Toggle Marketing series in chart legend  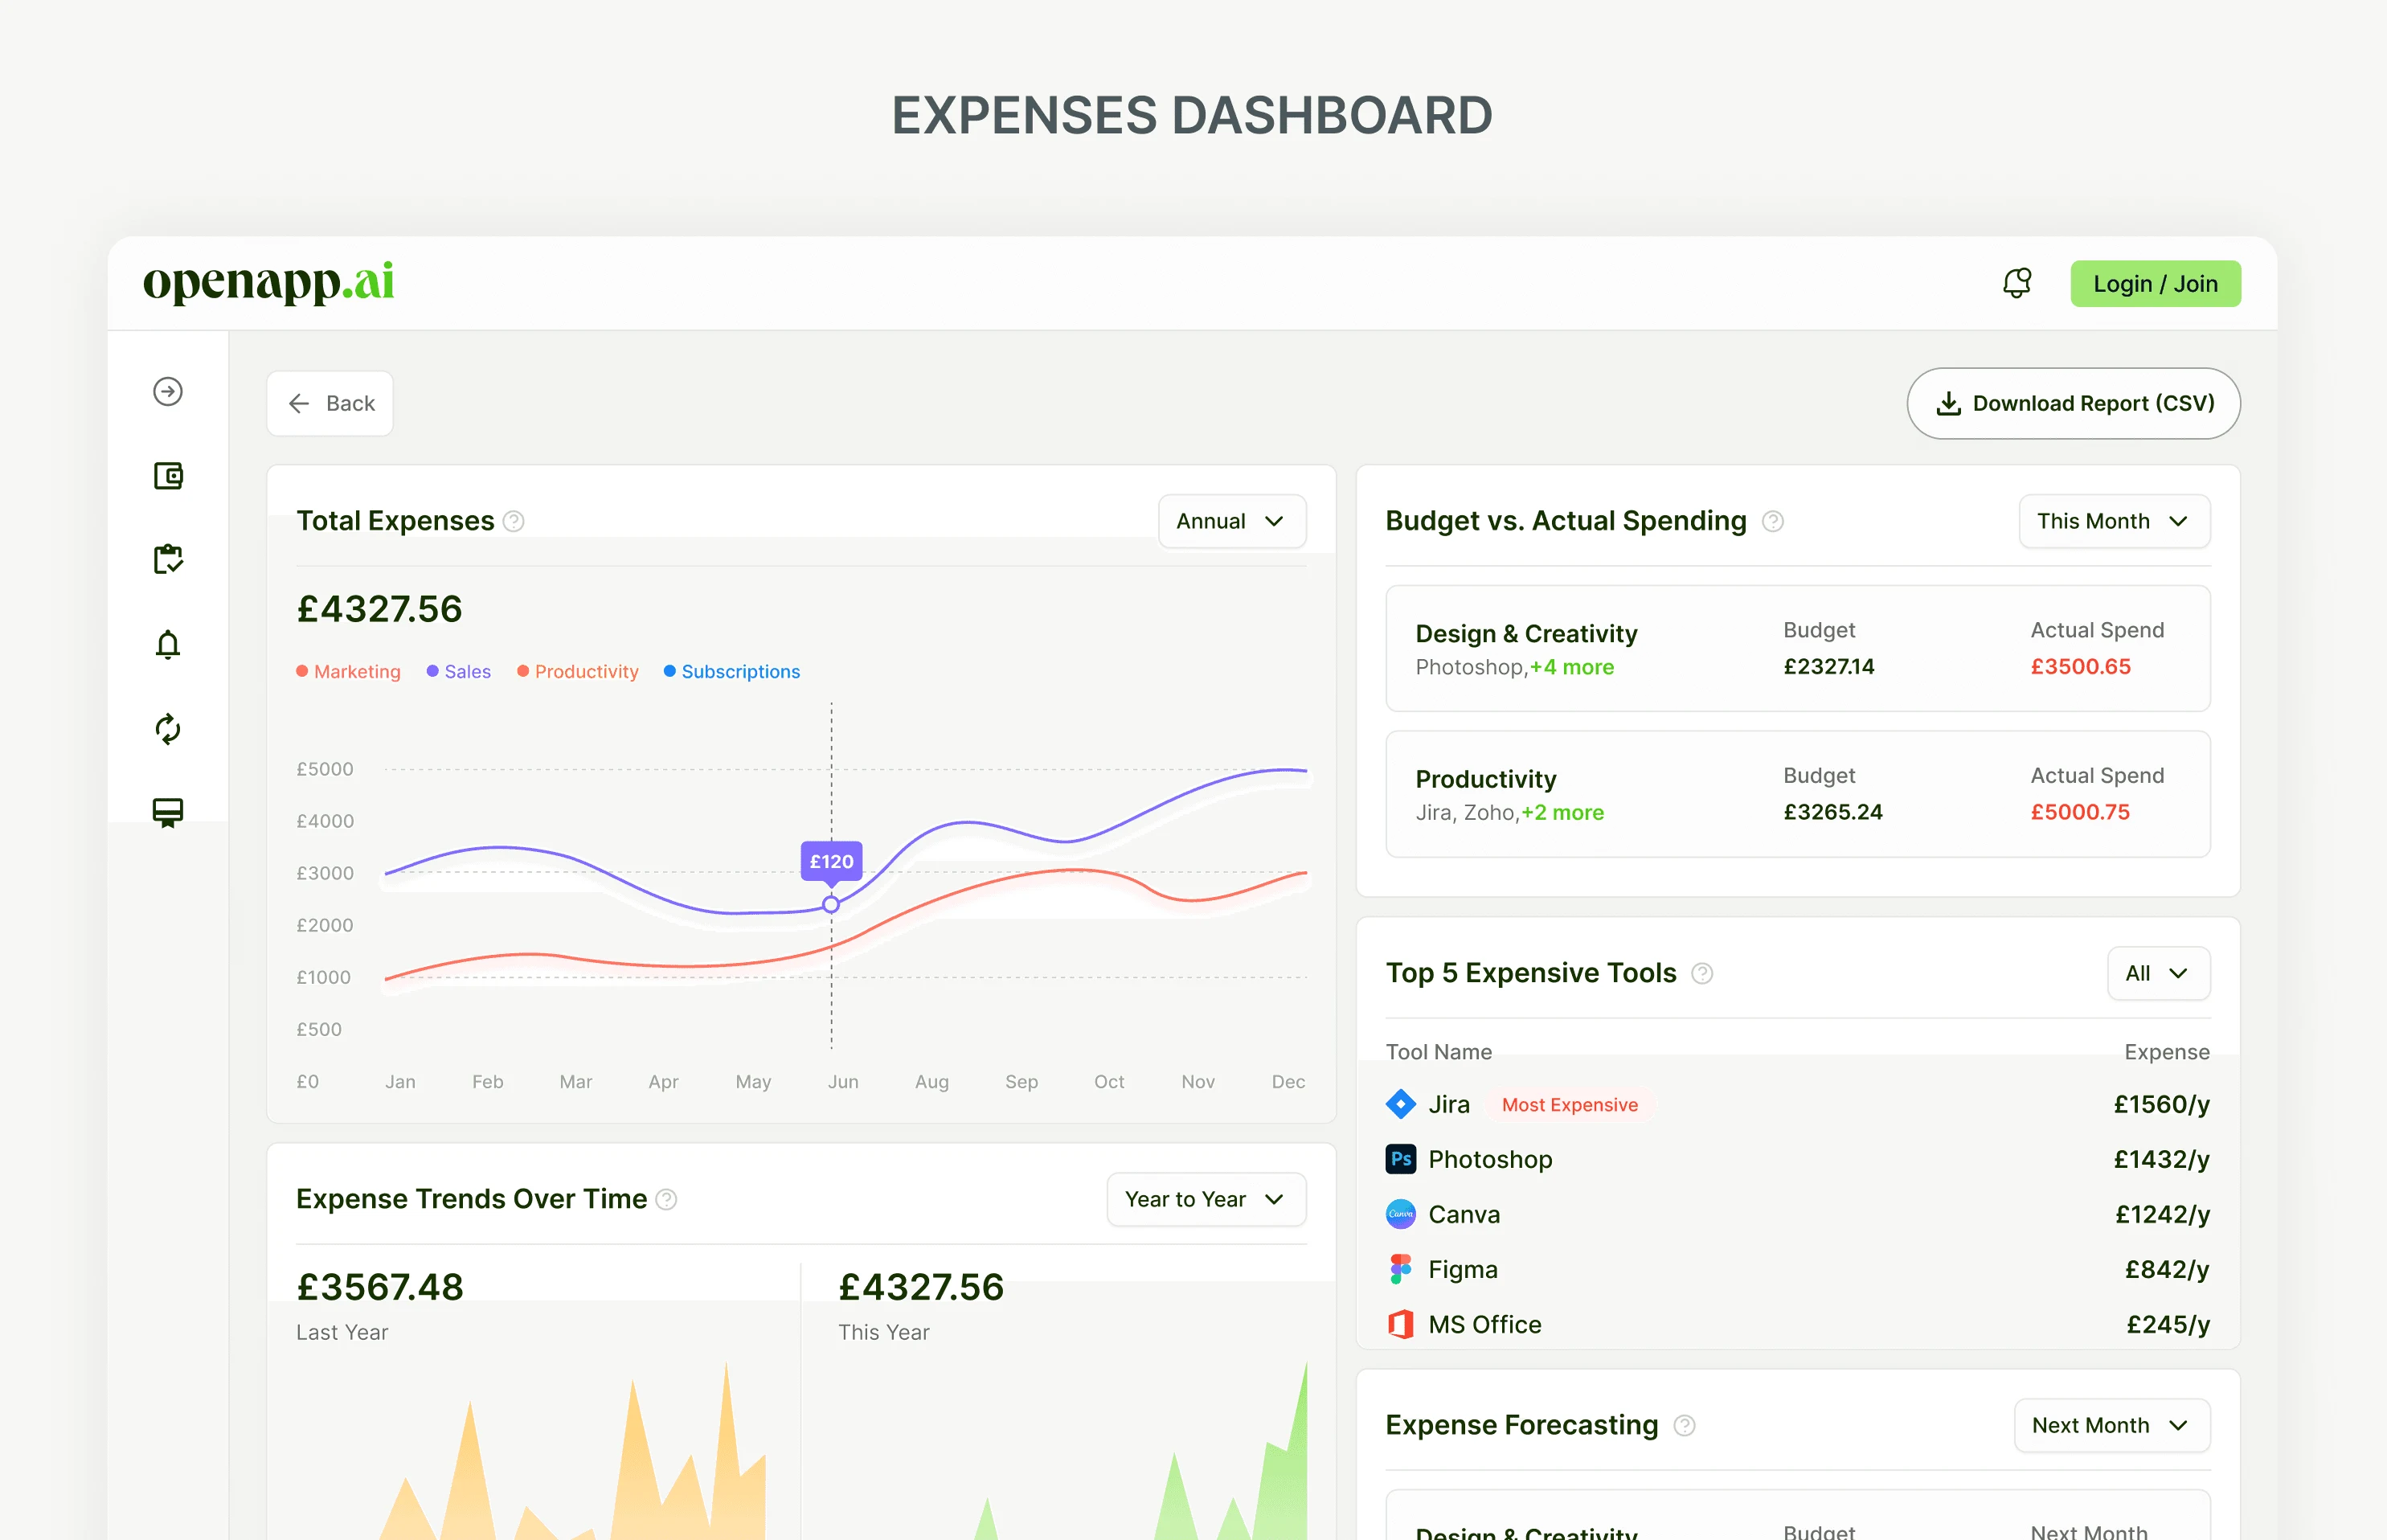pyautogui.click(x=348, y=671)
